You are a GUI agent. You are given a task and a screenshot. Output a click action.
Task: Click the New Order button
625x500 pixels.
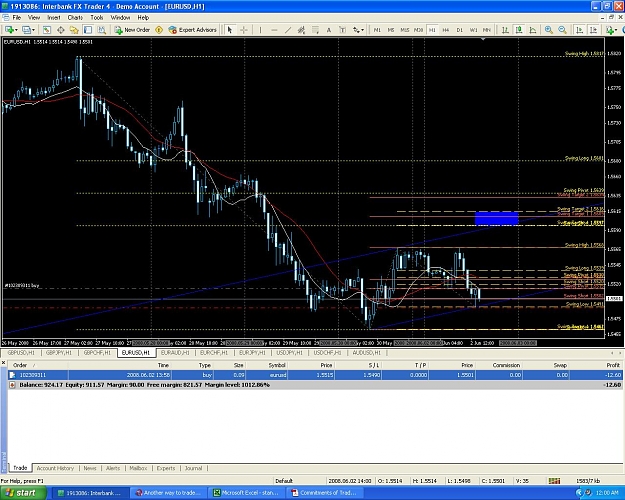pyautogui.click(x=132, y=30)
